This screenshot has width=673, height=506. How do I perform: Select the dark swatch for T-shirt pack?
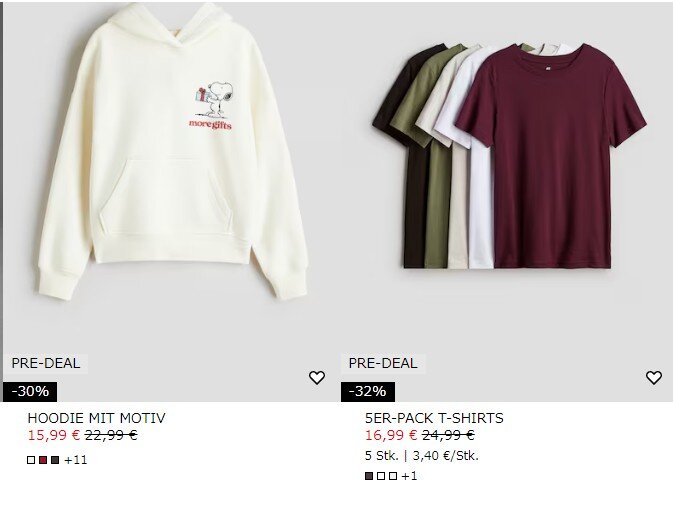click(x=369, y=476)
